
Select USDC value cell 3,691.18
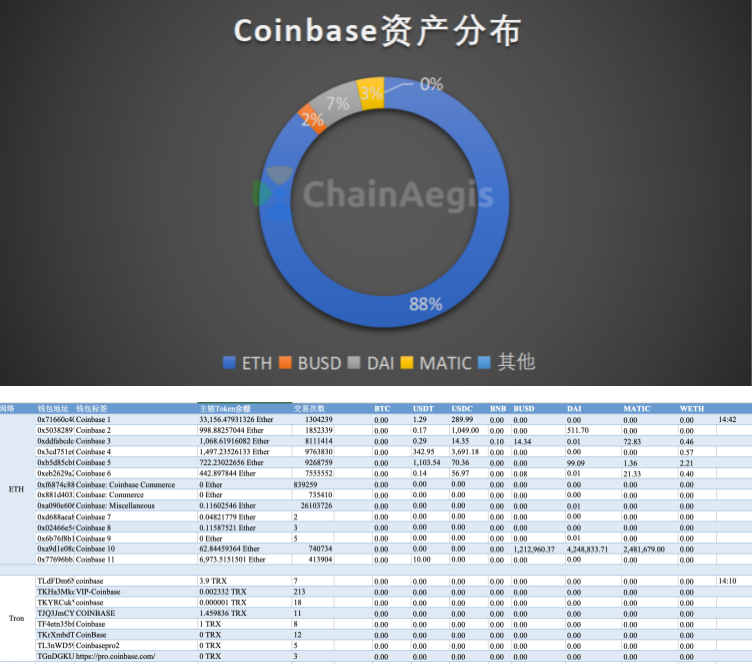pyautogui.click(x=468, y=452)
